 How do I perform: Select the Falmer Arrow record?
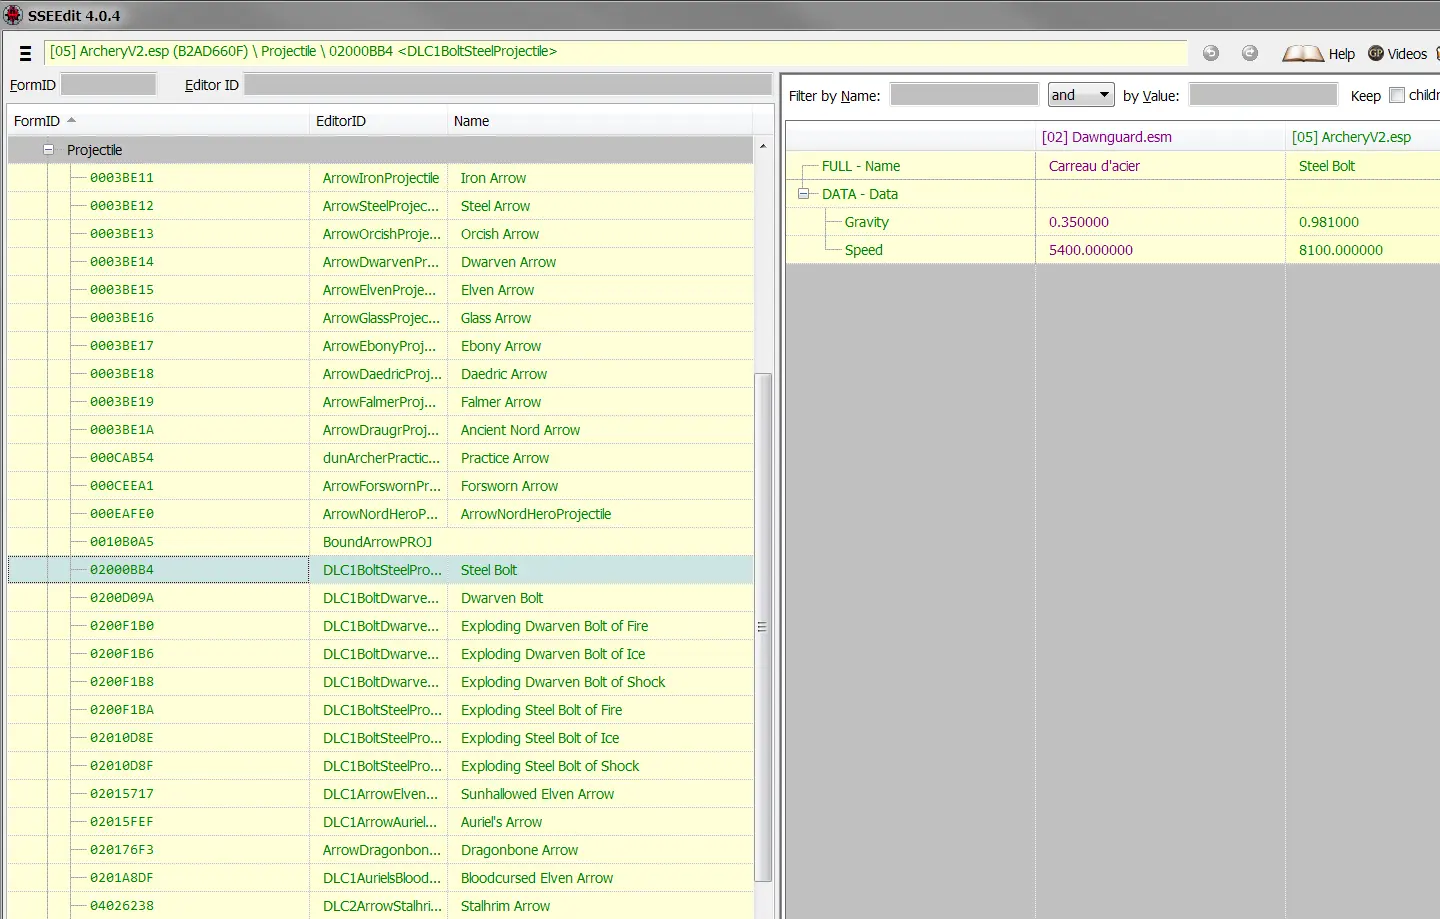[380, 402]
